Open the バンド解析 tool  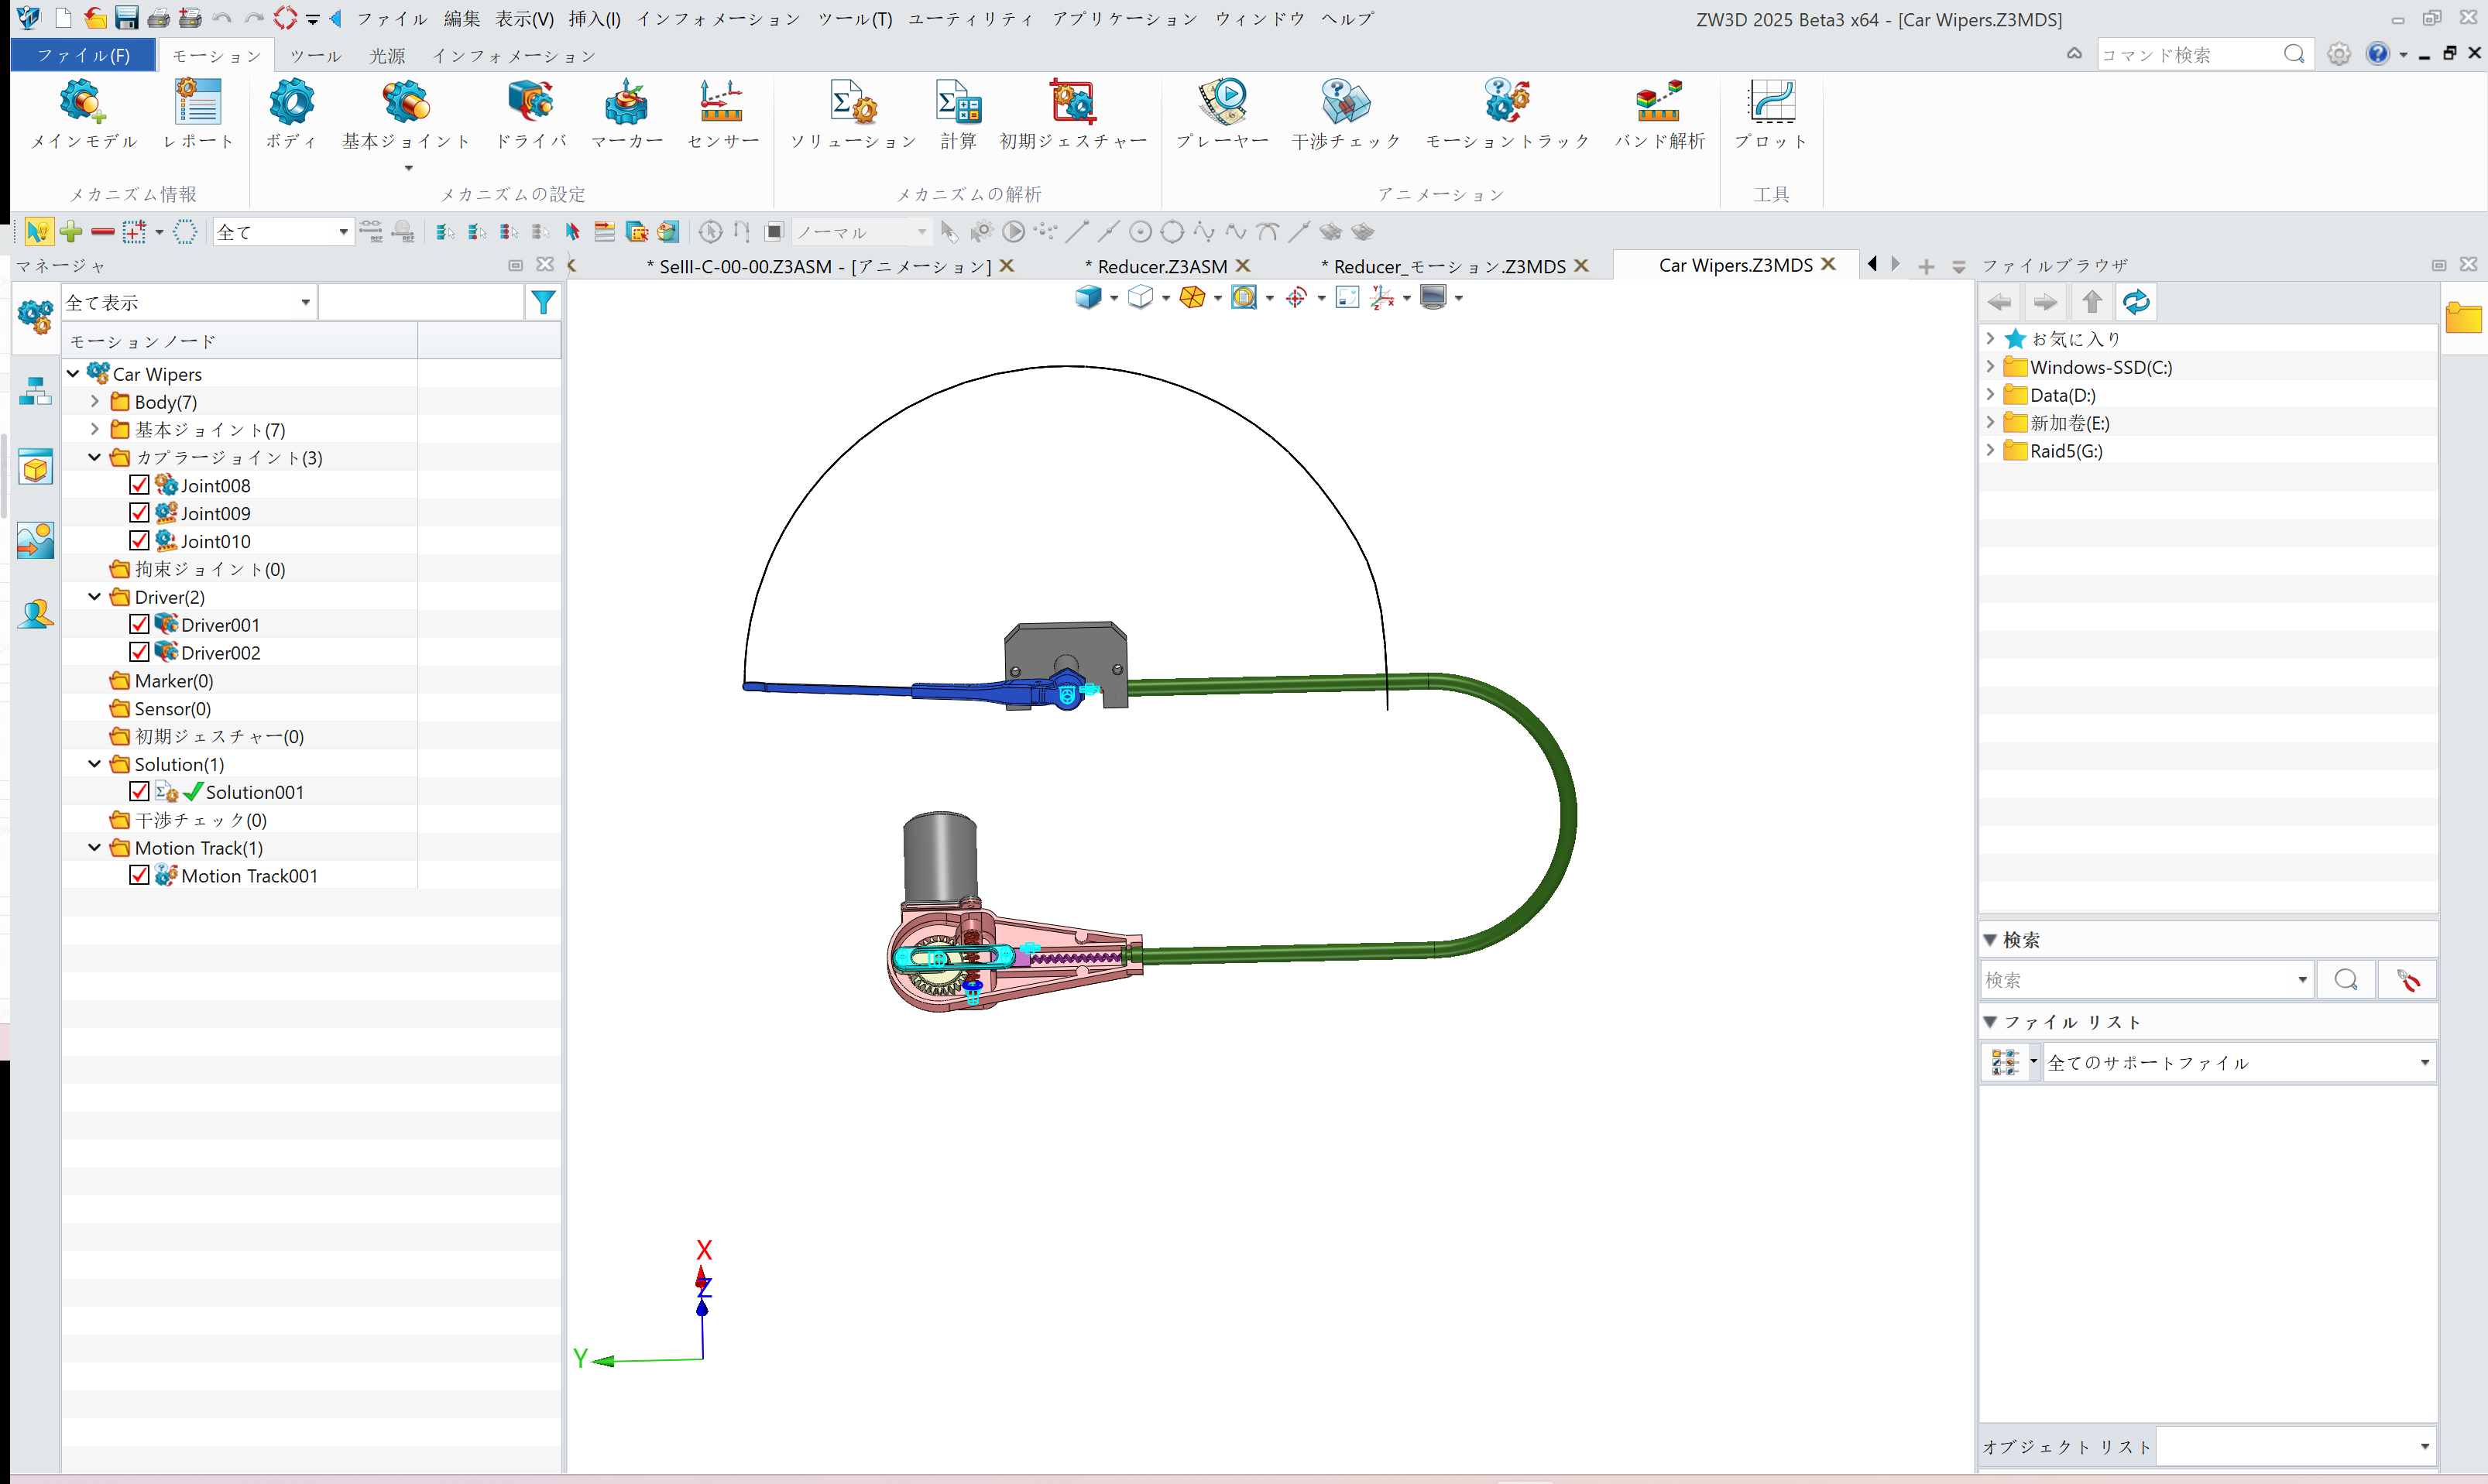click(1659, 114)
